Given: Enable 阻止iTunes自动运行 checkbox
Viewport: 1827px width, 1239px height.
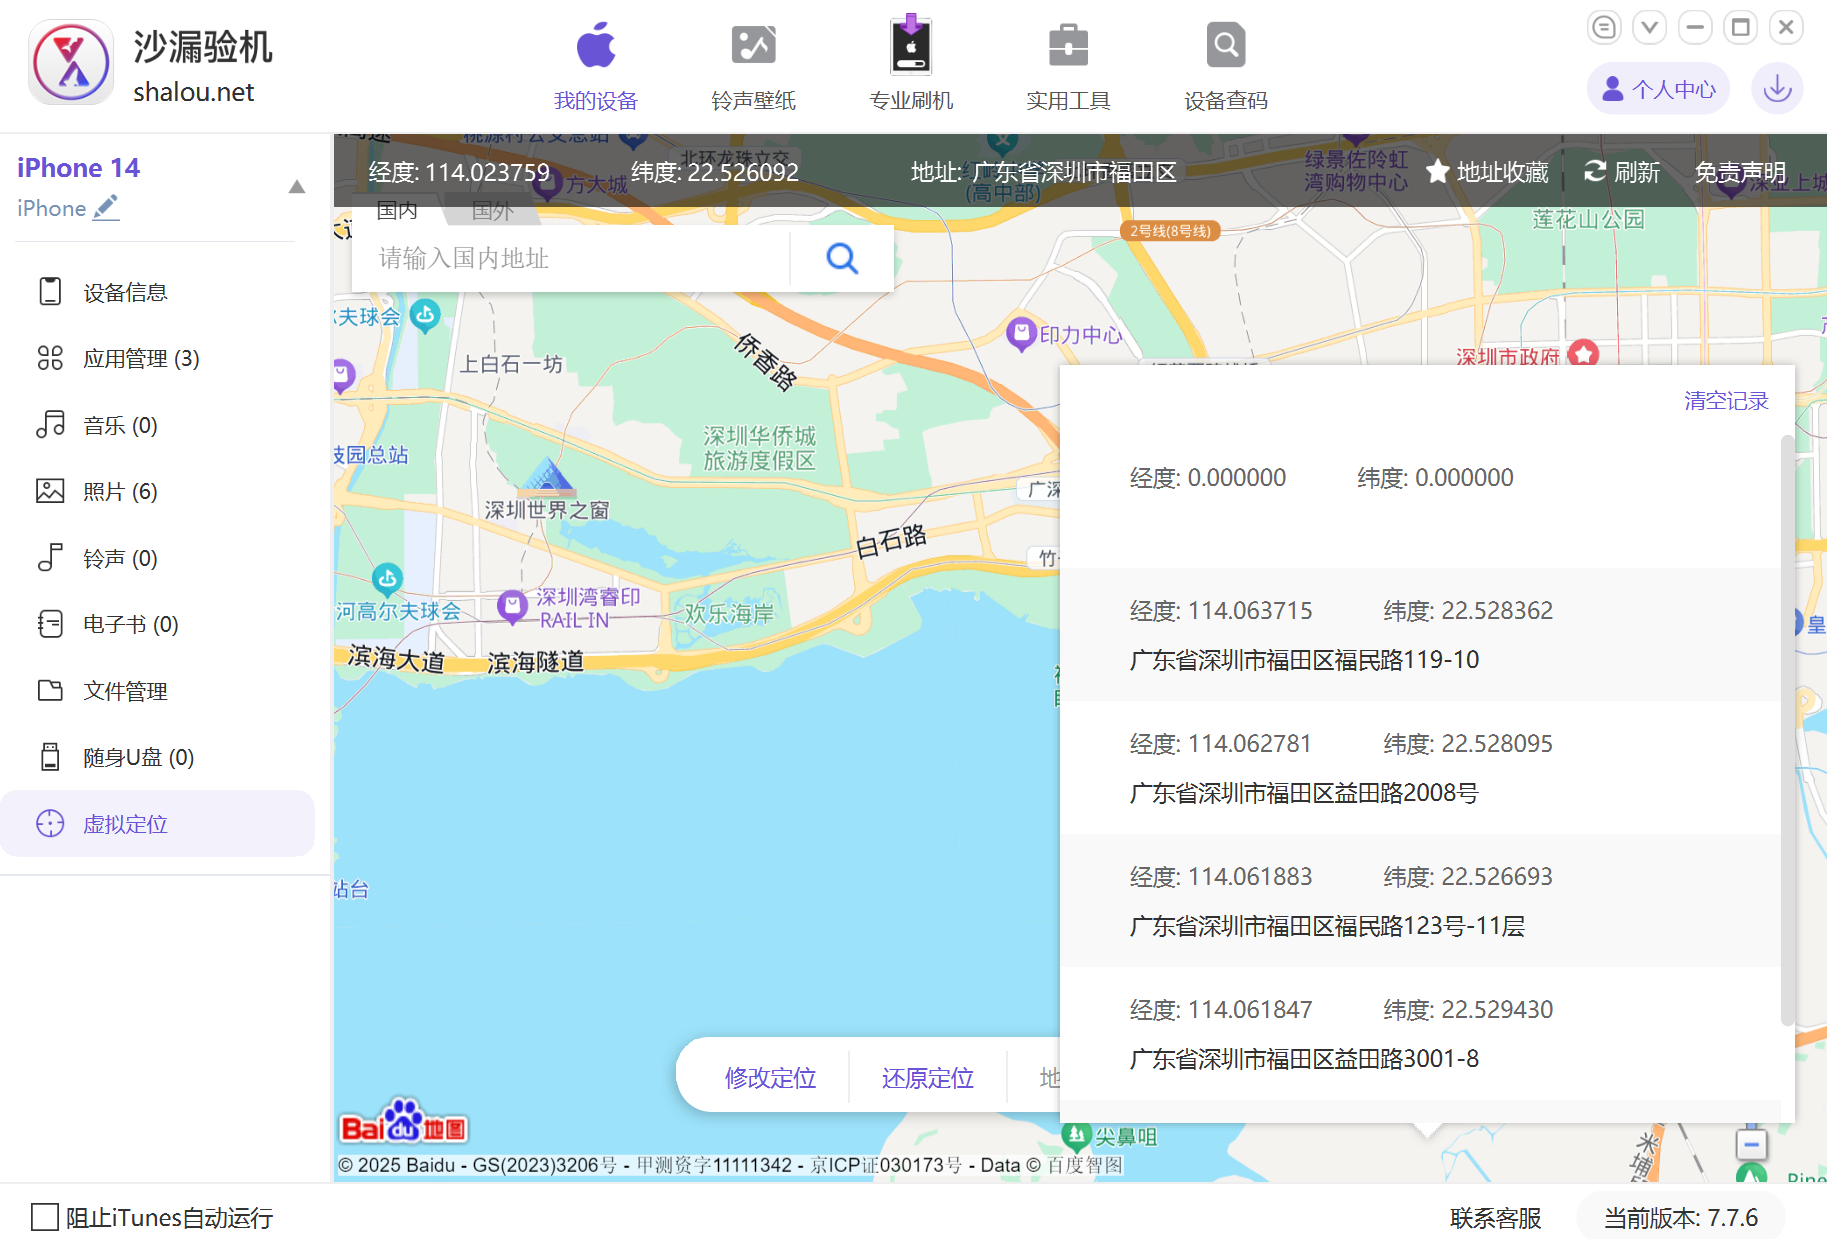Looking at the screenshot, I should click(46, 1216).
